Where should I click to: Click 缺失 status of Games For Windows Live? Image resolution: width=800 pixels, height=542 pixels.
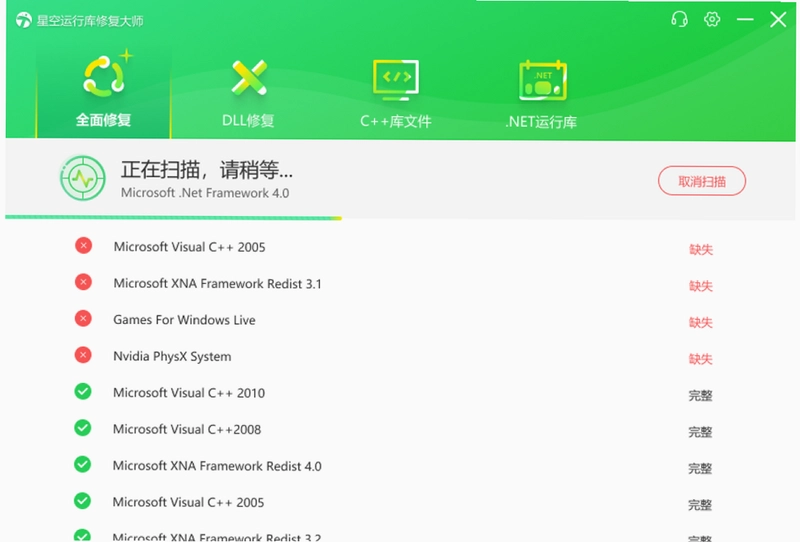tap(701, 323)
